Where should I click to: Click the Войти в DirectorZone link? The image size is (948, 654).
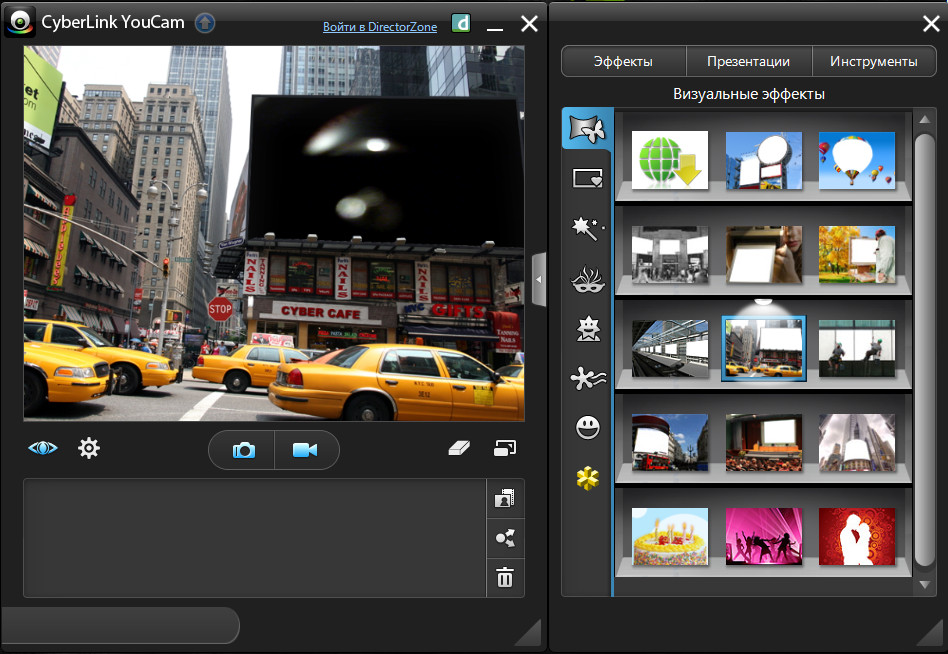tap(380, 27)
